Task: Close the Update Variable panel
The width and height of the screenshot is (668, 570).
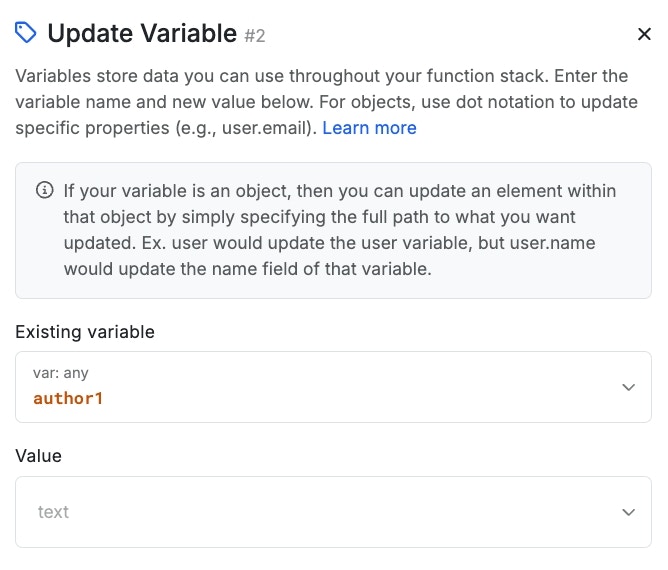Action: click(644, 34)
